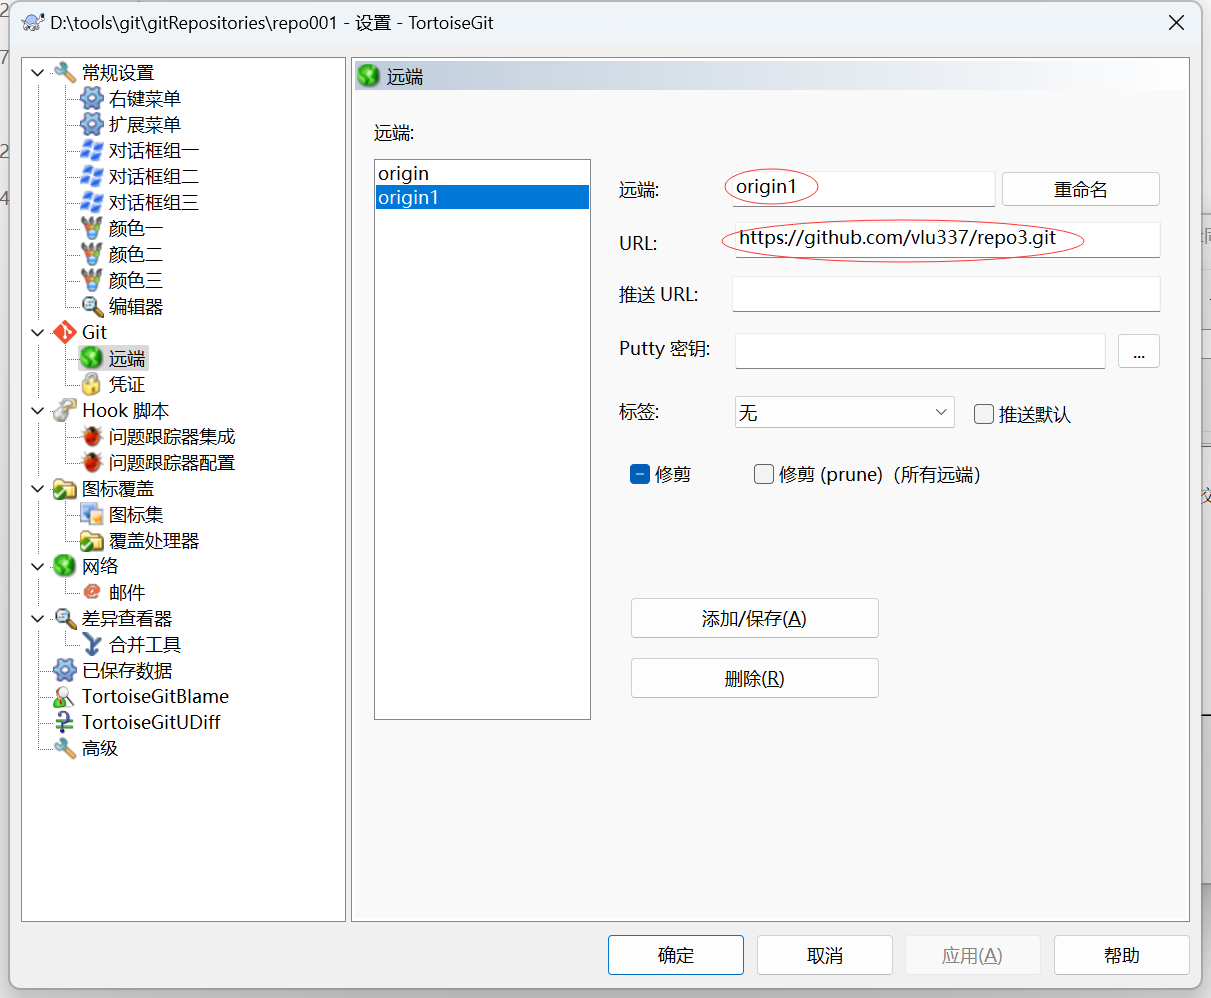
Task: Click the magnifier icon beside 编辑器
Action: (x=92, y=306)
